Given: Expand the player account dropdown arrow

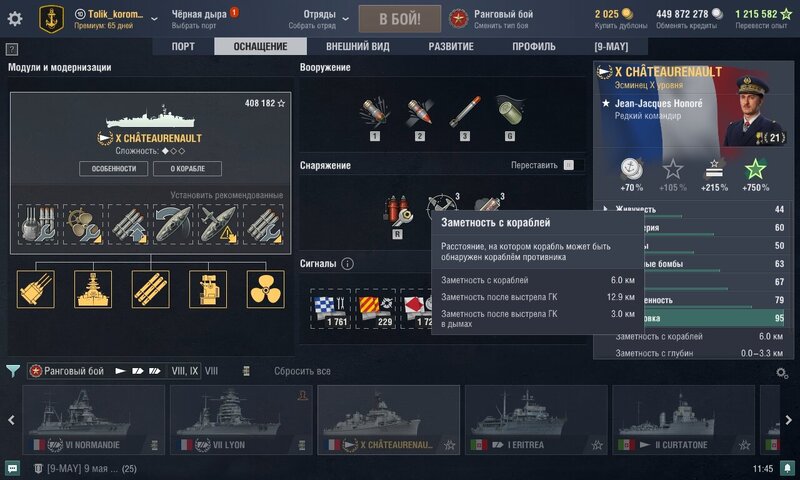Looking at the screenshot, I should tap(154, 19).
